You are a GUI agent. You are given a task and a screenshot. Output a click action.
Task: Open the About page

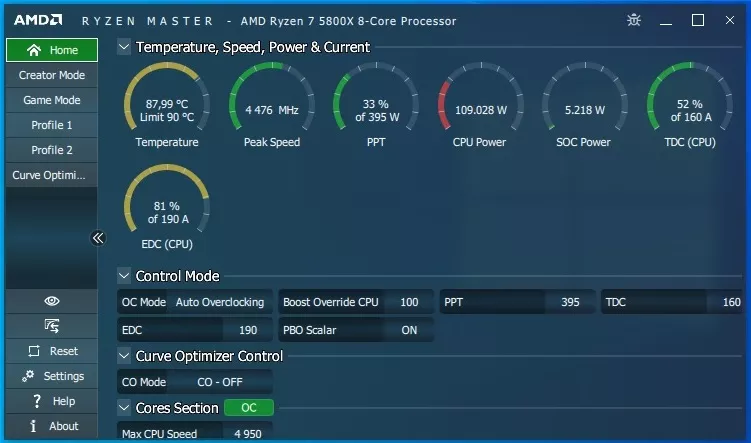coord(52,426)
